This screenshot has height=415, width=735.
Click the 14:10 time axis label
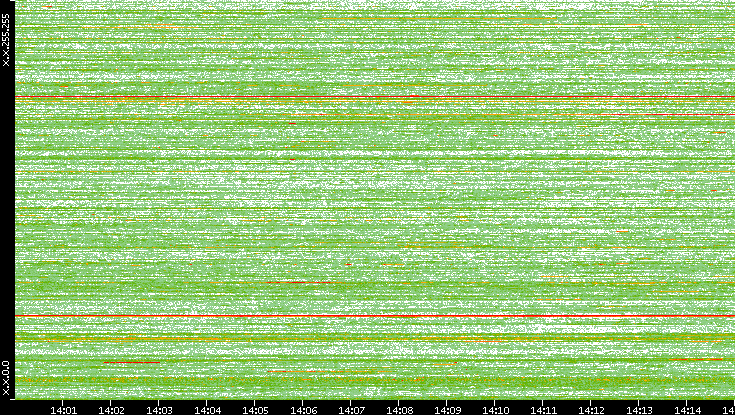point(495,410)
